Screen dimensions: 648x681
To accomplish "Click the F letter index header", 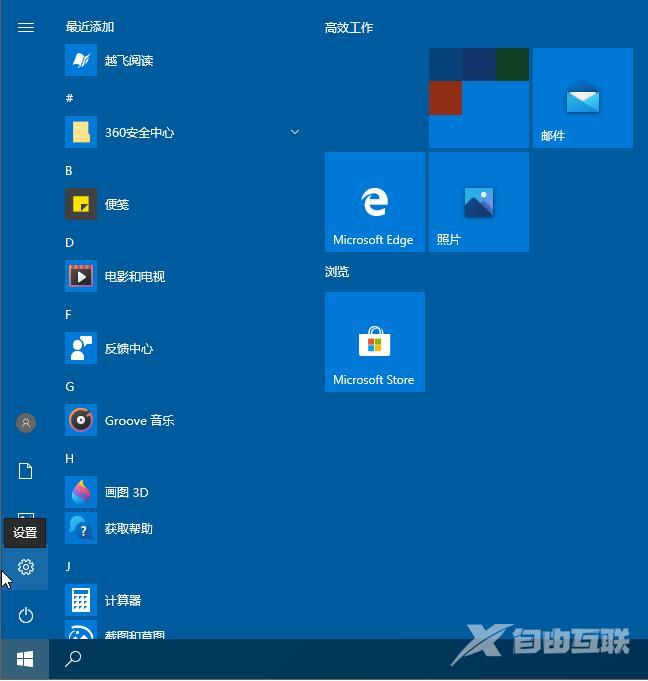I will pyautogui.click(x=68, y=314).
